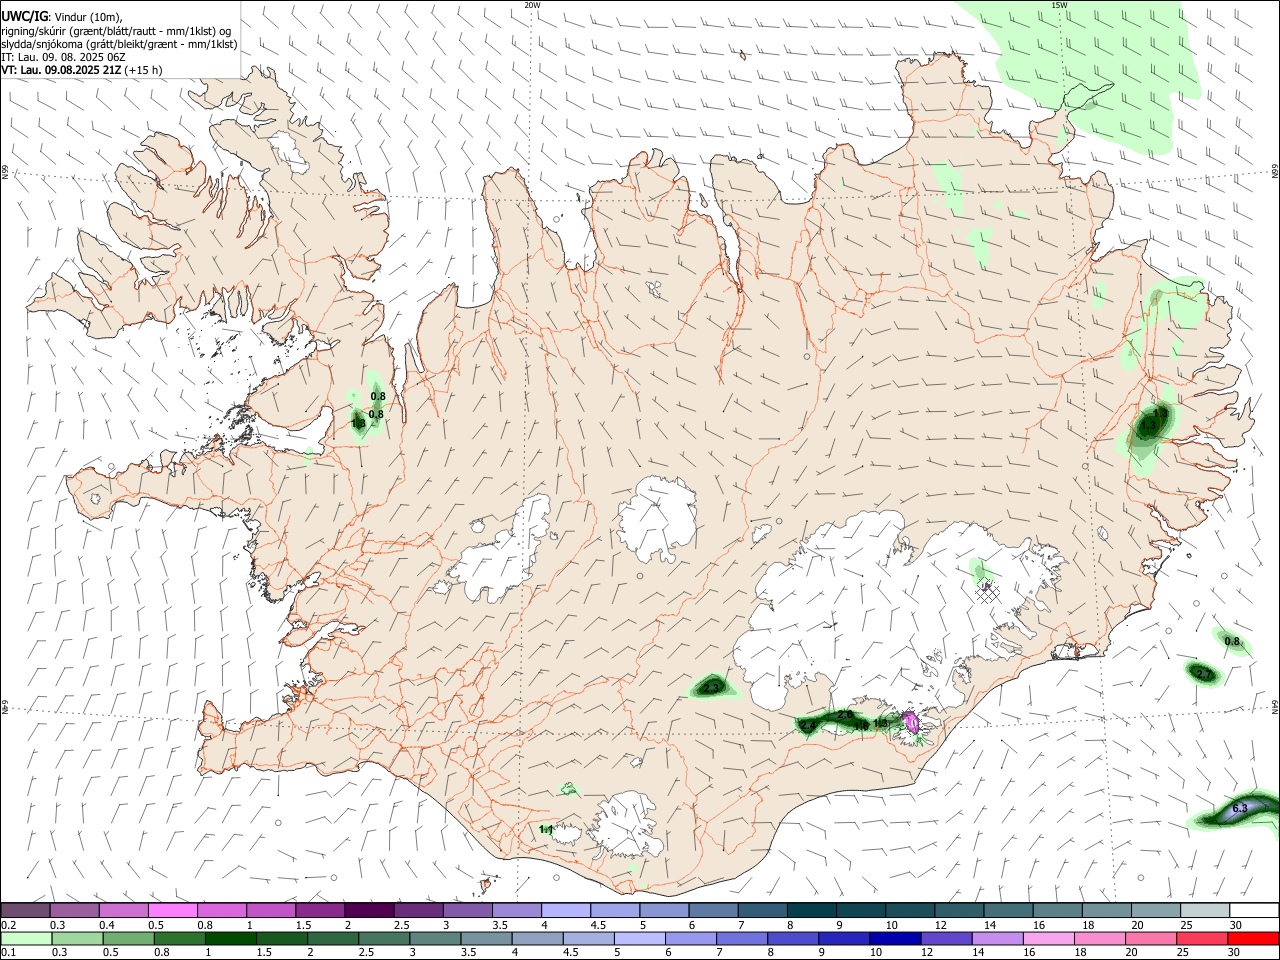Image resolution: width=1280 pixels, height=960 pixels.
Task: Click the rain legend swatch starting at 2.5
Action: click(x=384, y=938)
